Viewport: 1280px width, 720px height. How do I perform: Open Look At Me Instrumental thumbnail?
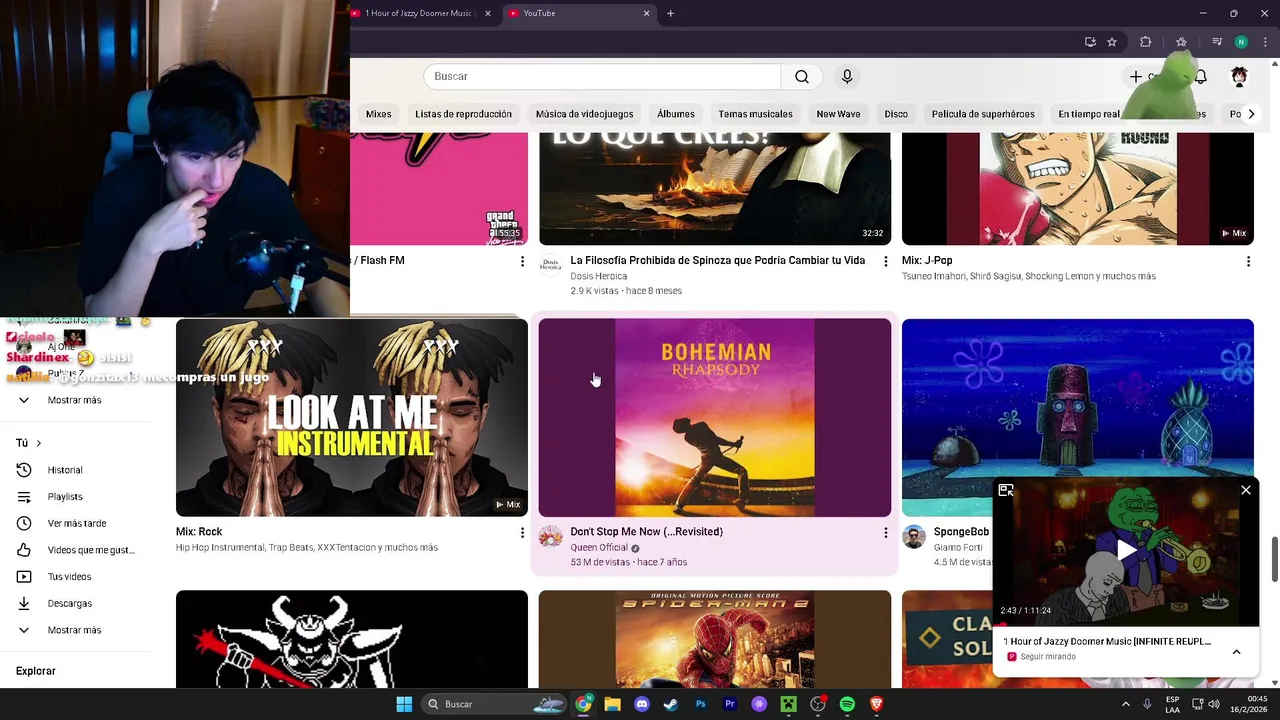pyautogui.click(x=352, y=417)
